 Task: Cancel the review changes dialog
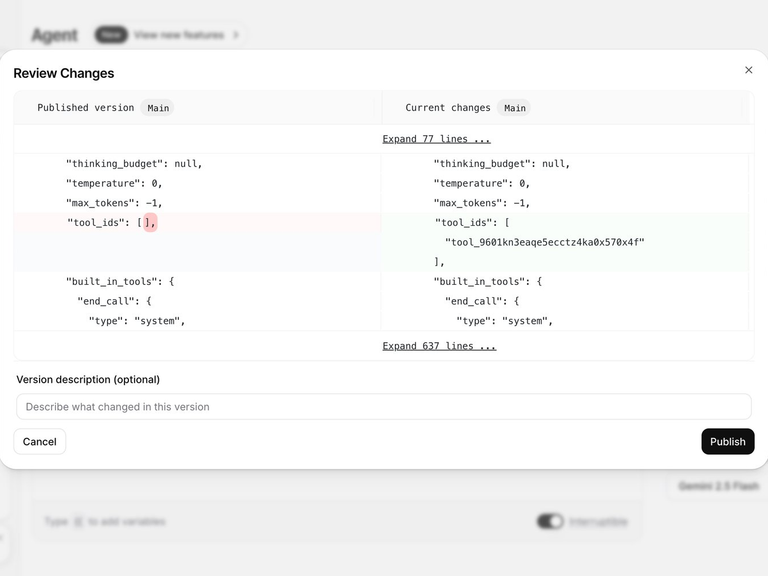pyautogui.click(x=40, y=442)
